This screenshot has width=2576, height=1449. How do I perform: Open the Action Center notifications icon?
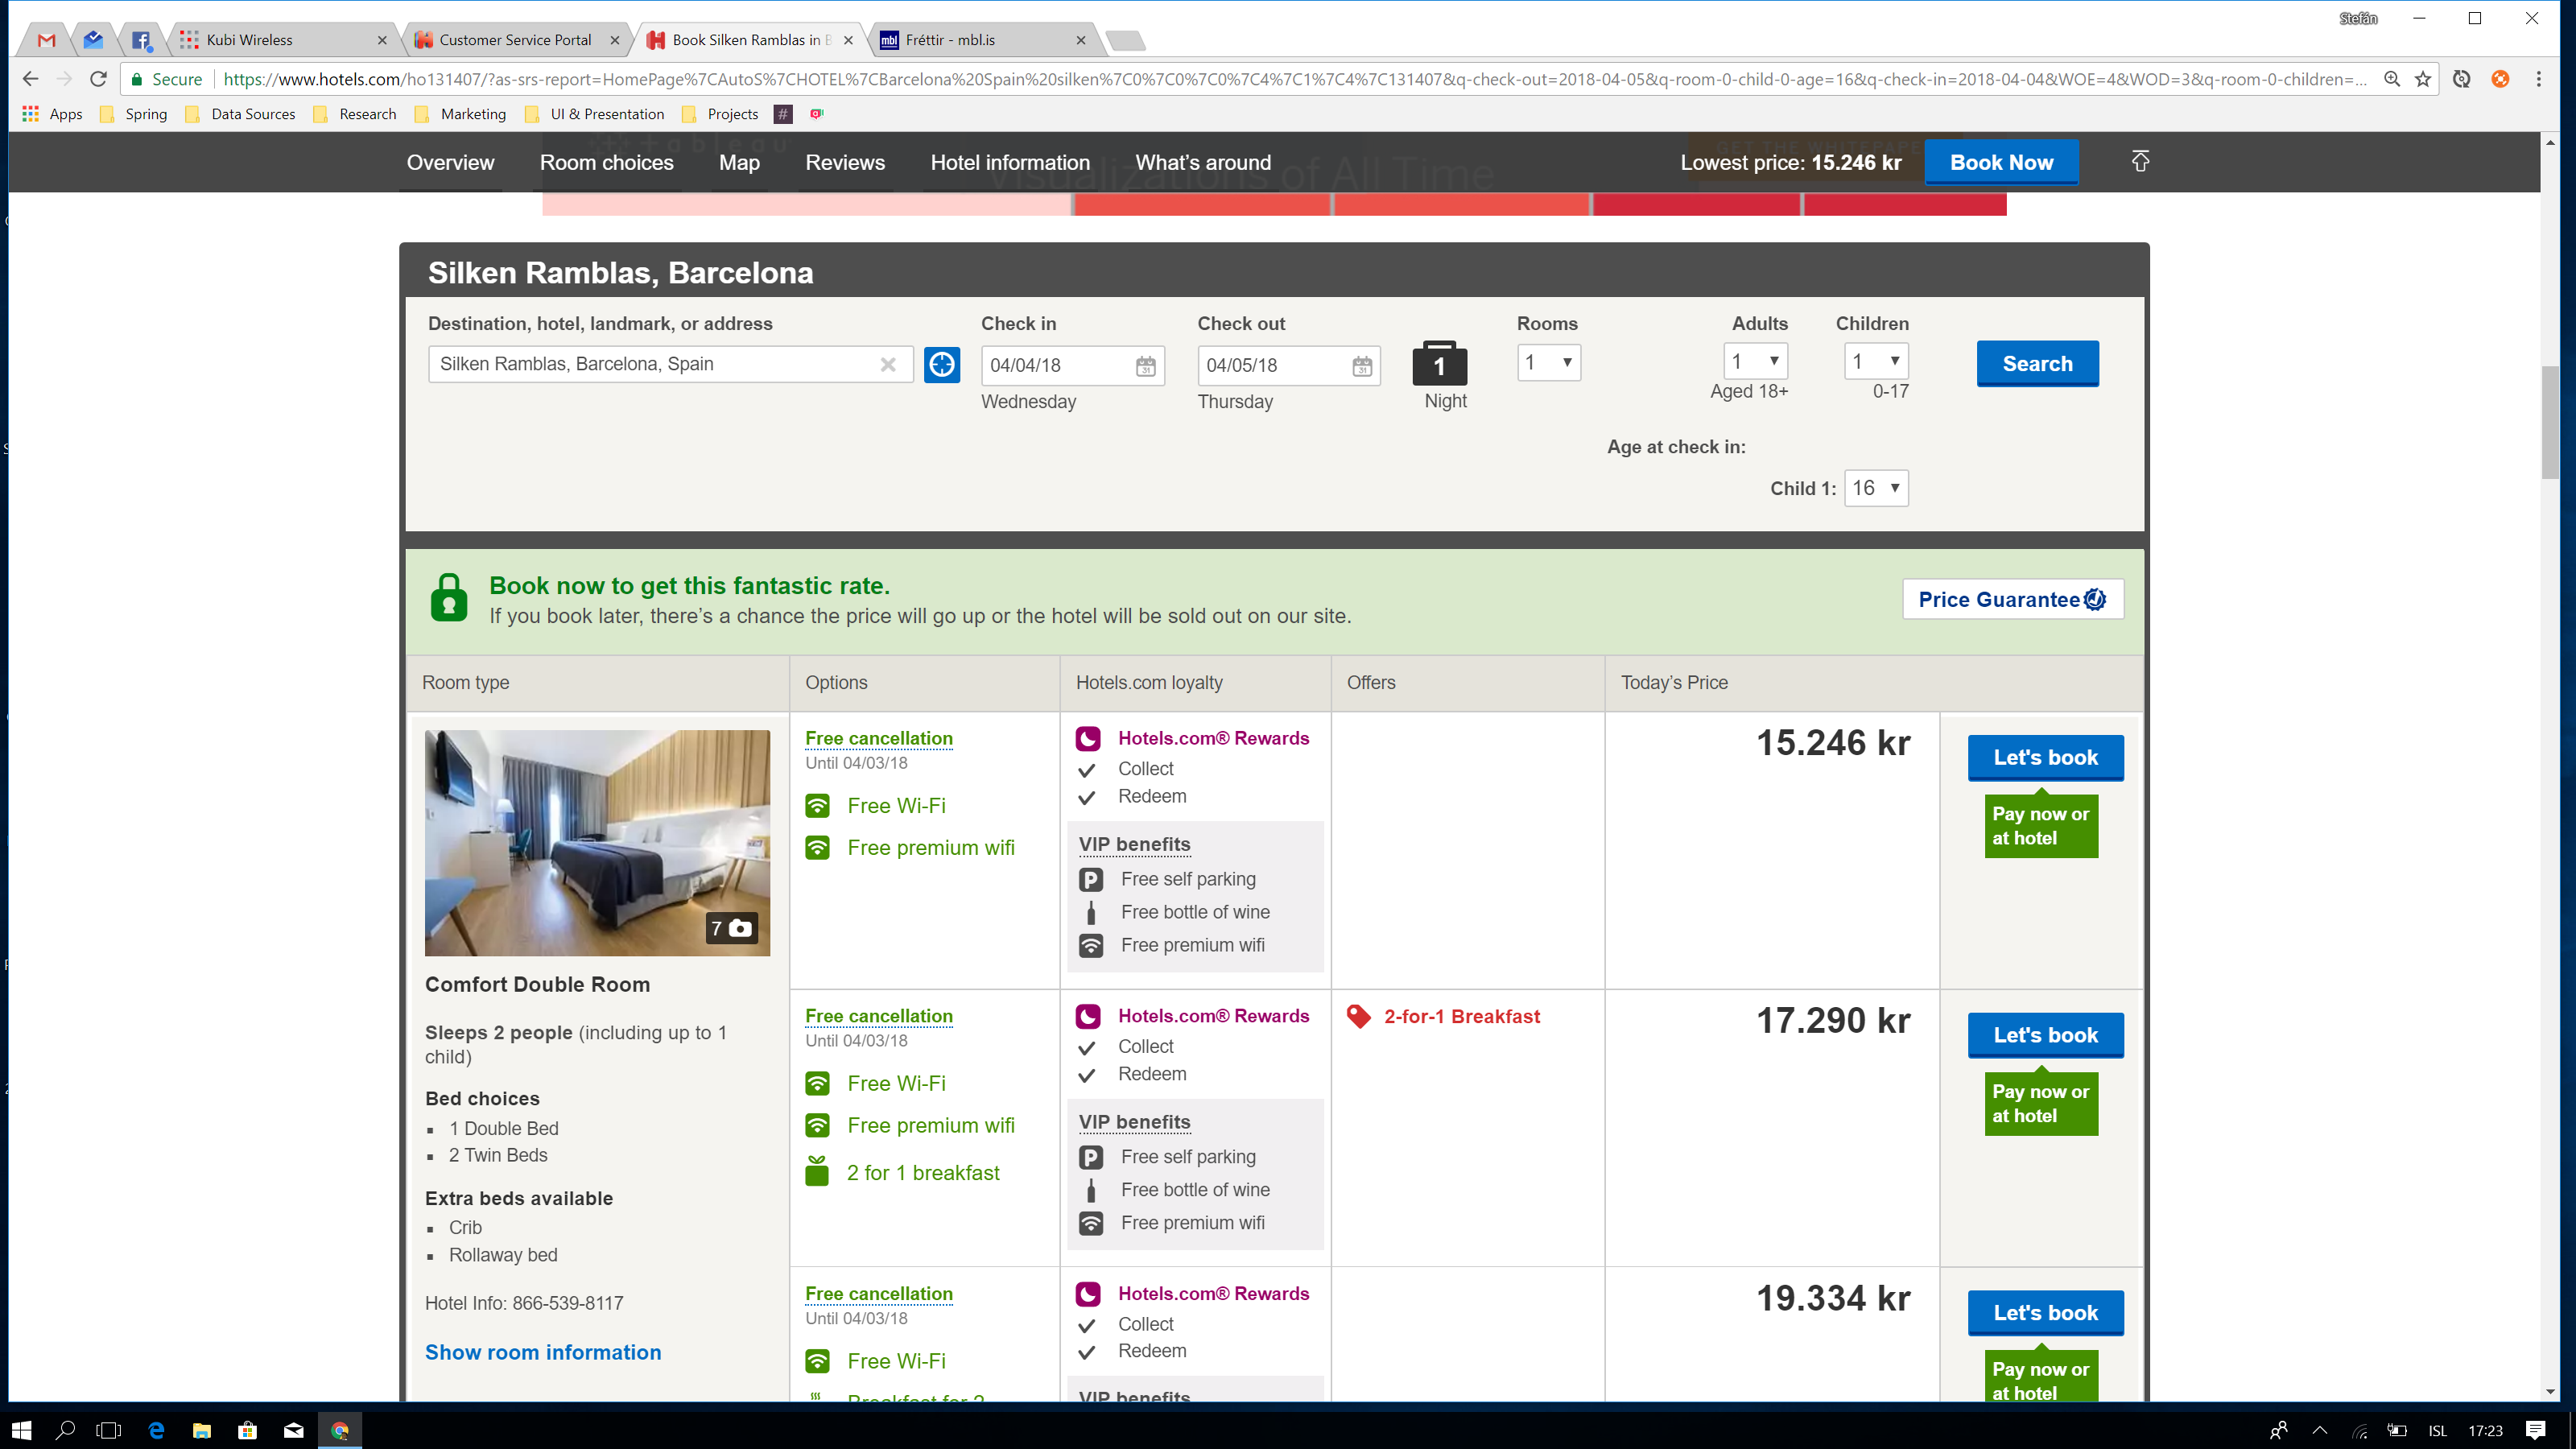tap(2535, 1430)
